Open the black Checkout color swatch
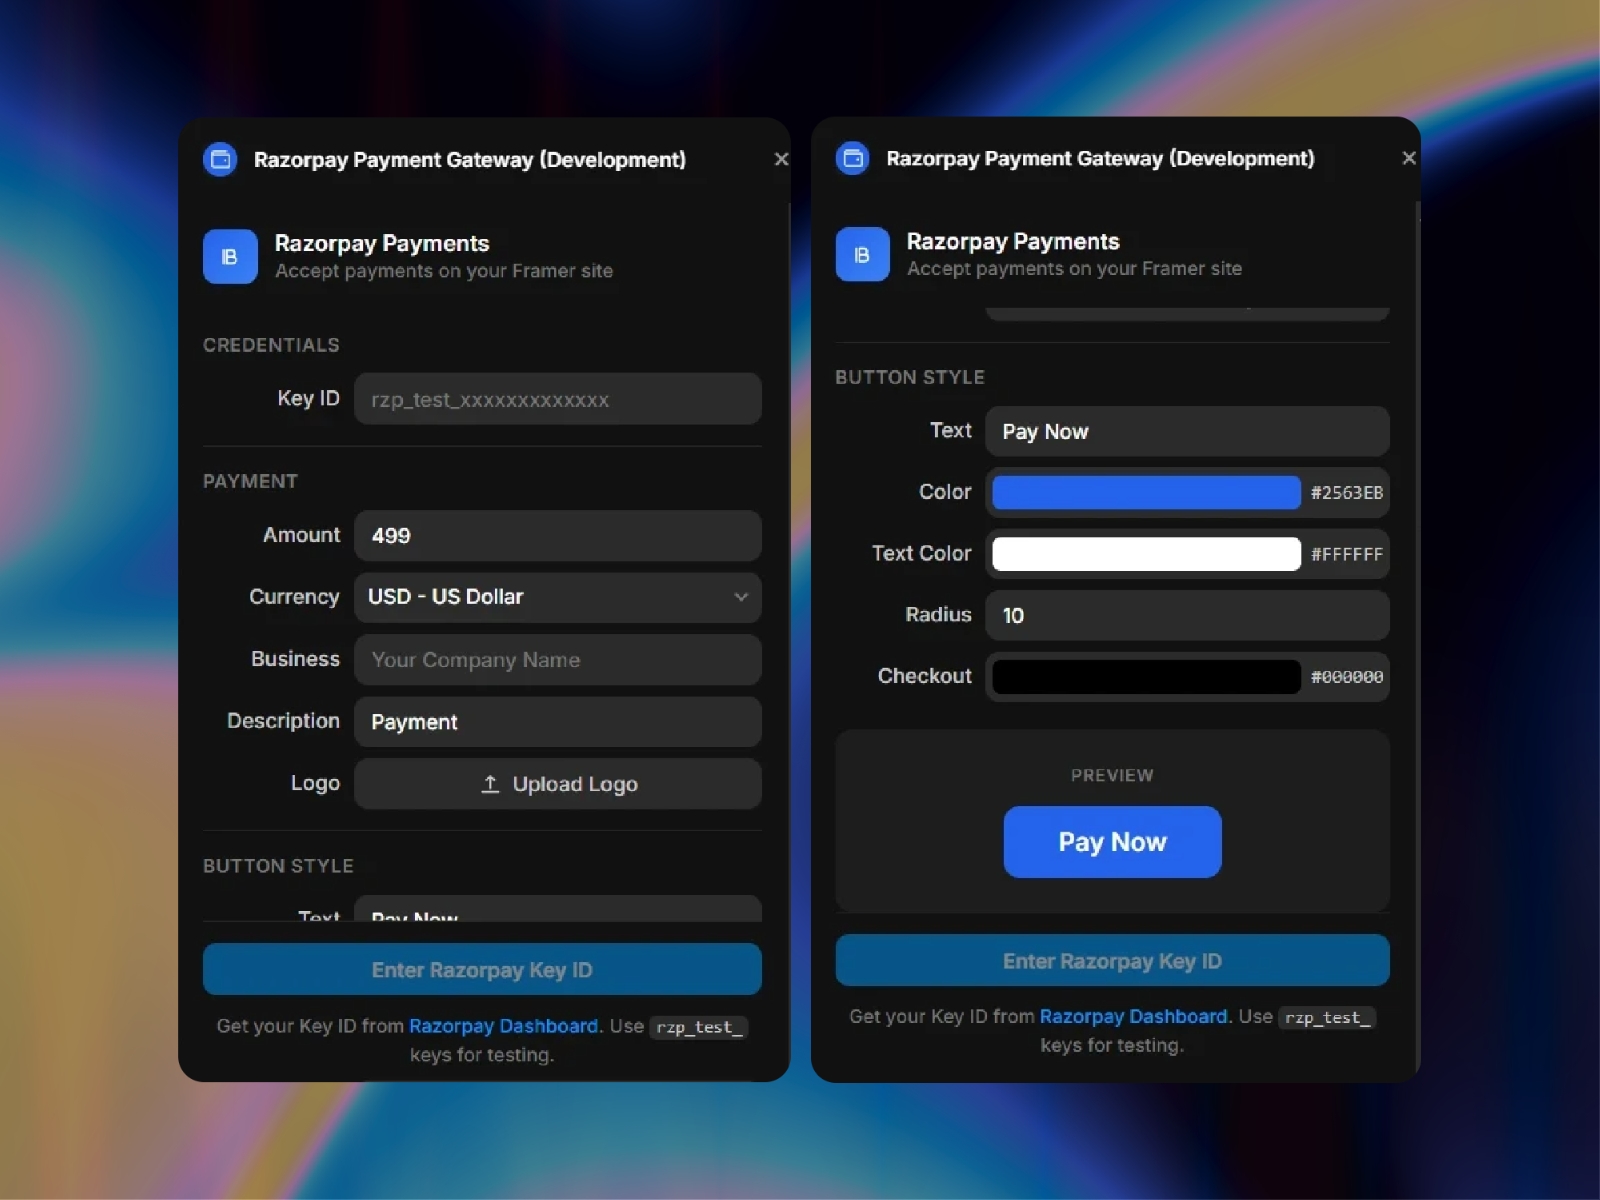Viewport: 1600px width, 1200px height. (1144, 677)
